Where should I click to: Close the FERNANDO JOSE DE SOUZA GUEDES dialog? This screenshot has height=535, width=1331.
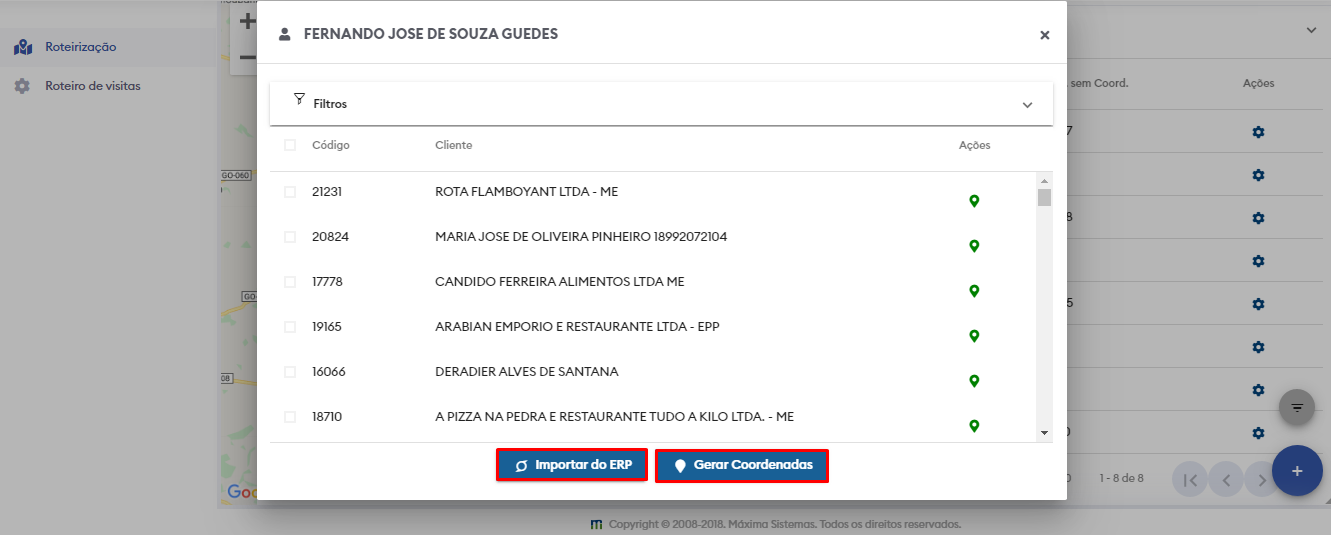click(x=1044, y=35)
